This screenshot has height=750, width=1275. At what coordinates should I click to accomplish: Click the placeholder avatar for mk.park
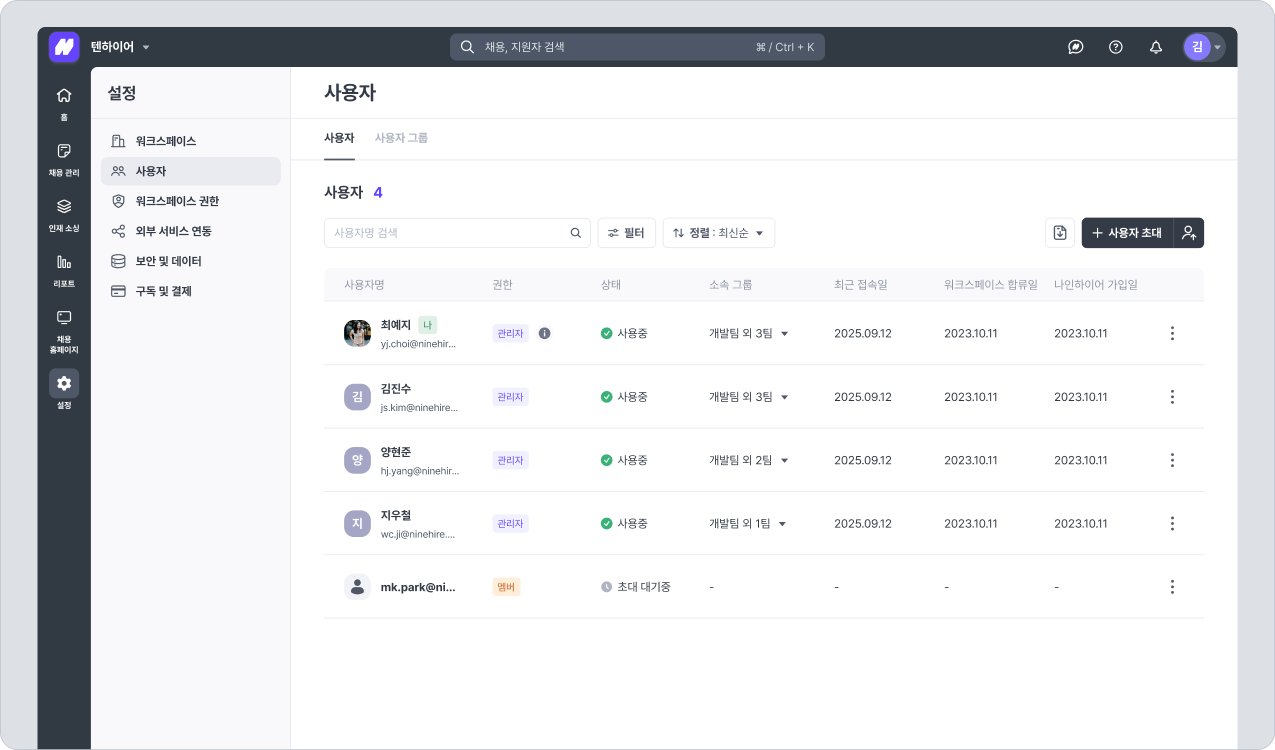pos(357,587)
